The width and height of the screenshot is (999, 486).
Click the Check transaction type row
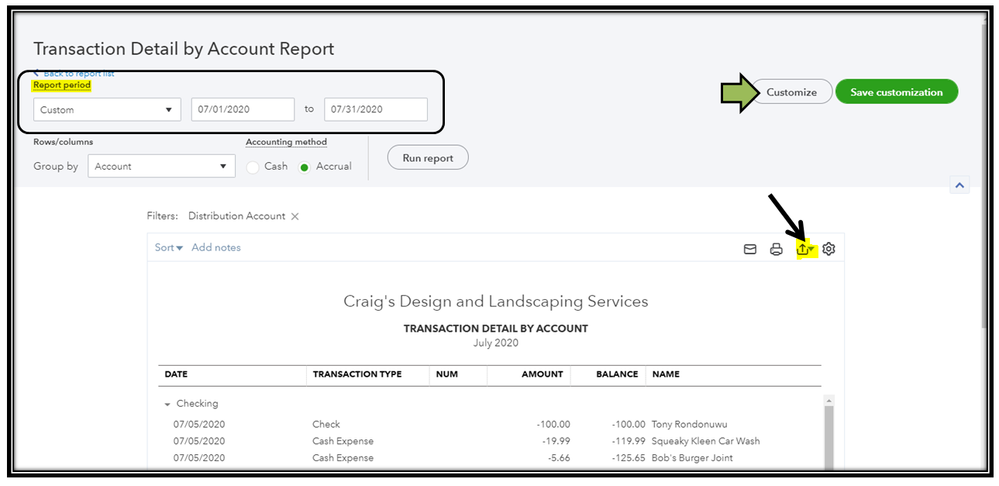coord(326,424)
